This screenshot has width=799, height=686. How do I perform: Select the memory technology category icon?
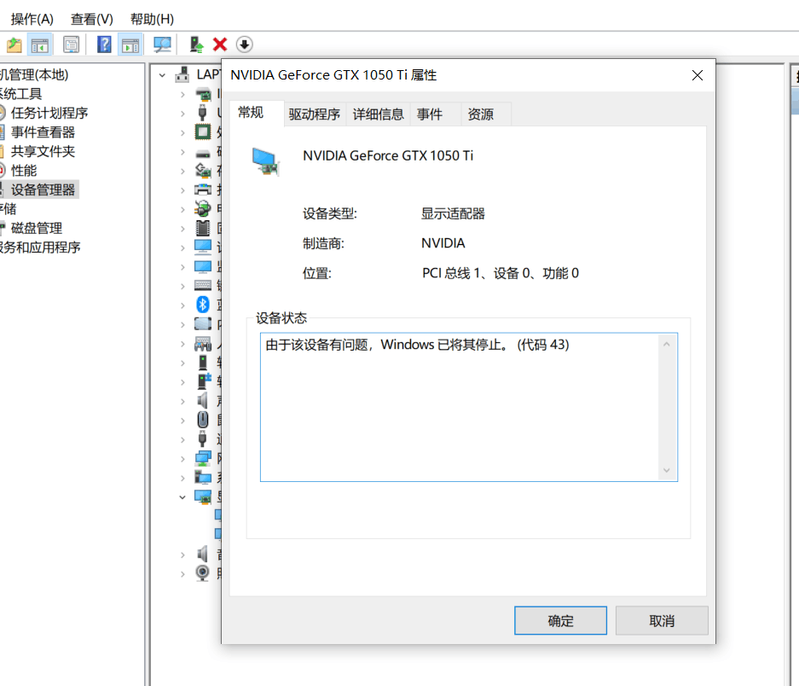point(203,228)
